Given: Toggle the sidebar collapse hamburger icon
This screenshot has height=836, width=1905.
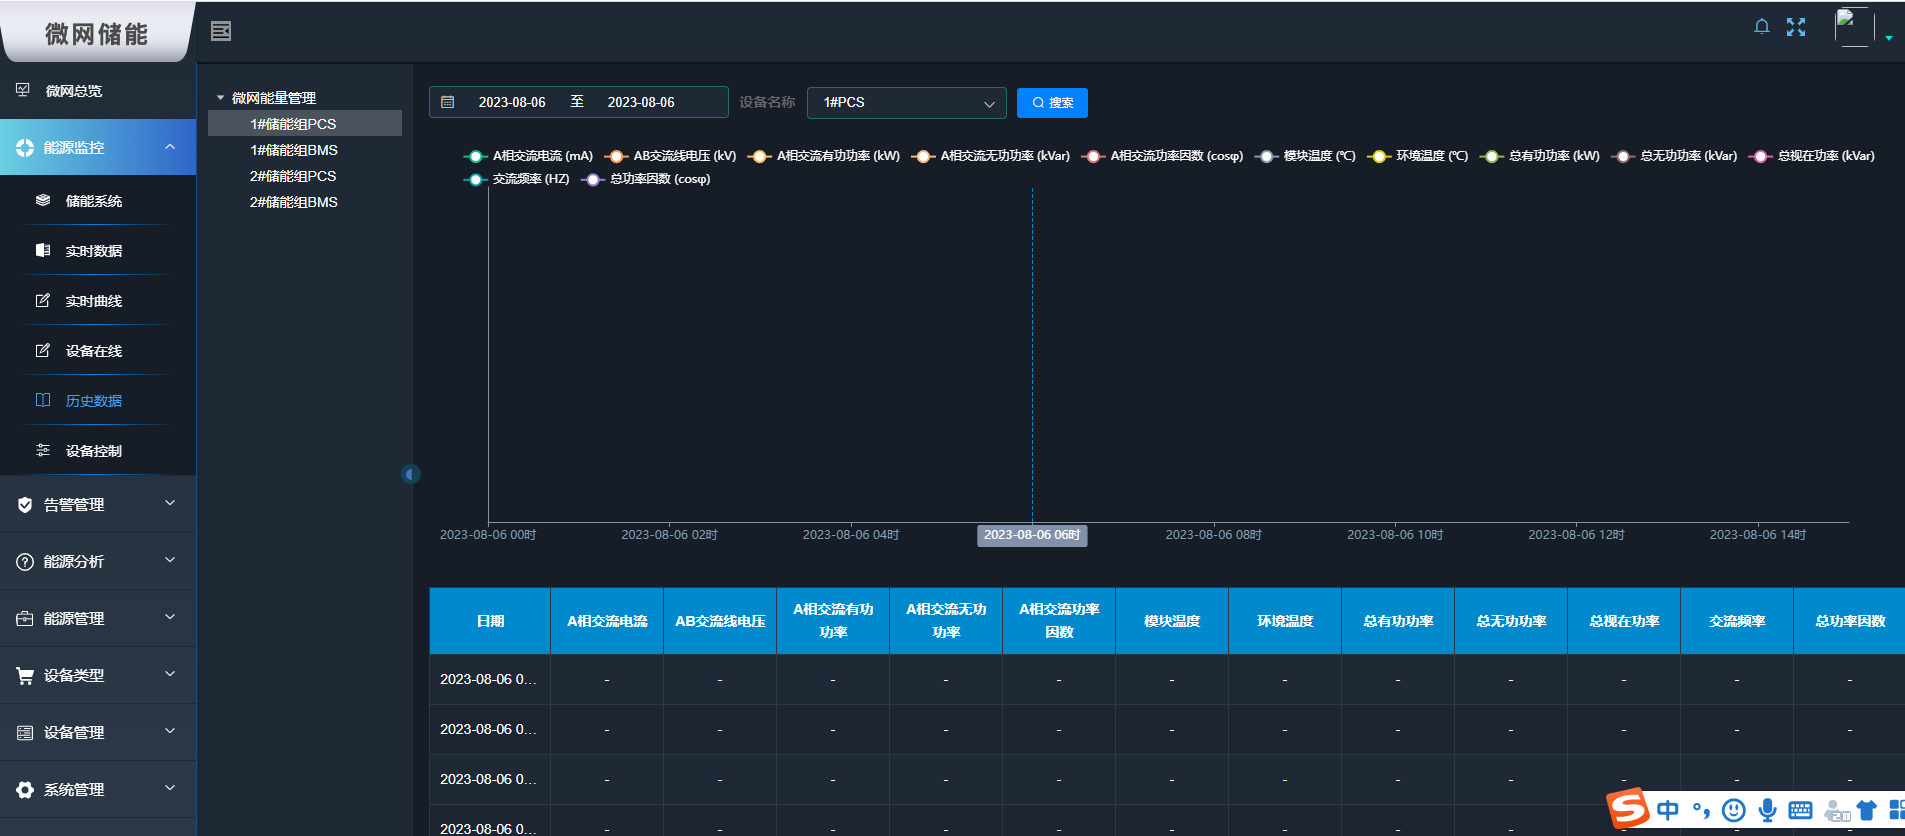Looking at the screenshot, I should click(x=221, y=31).
